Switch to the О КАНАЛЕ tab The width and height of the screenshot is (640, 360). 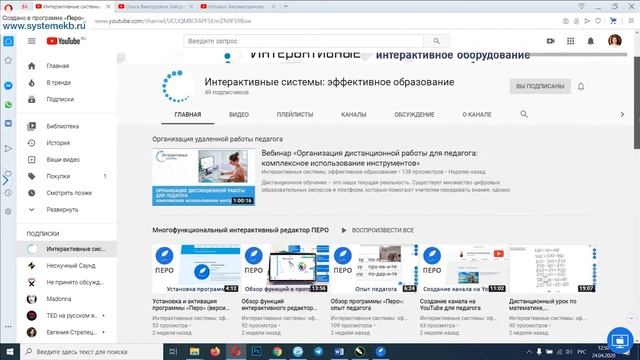(477, 115)
